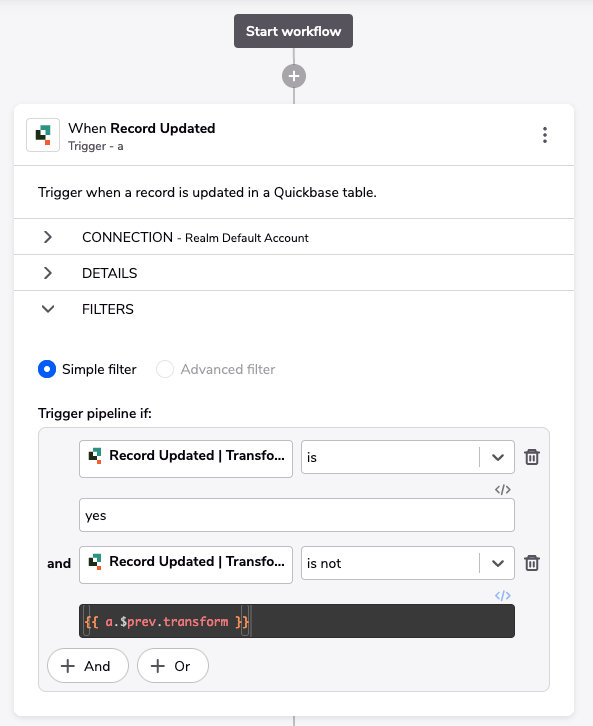593x726 pixels.
Task: Open the 'is not' operator dropdown
Action: 408,563
